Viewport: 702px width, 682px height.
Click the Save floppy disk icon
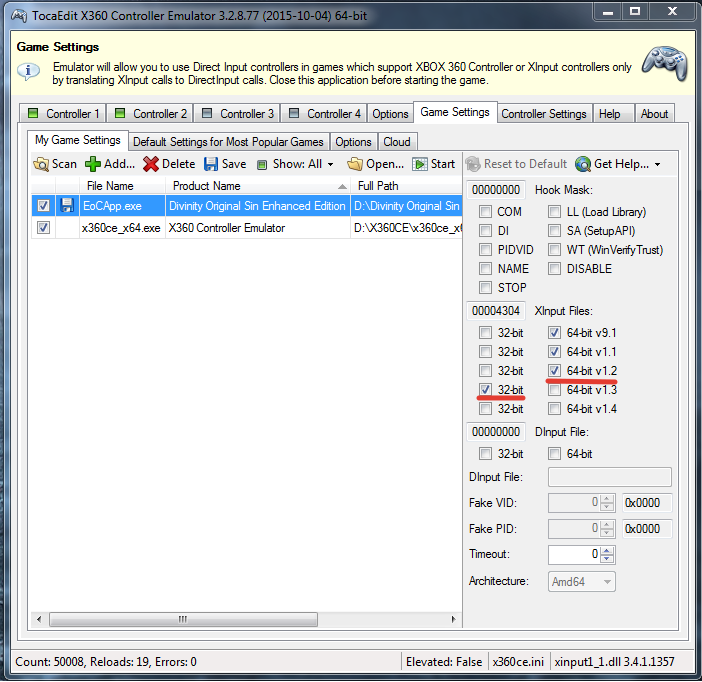coord(210,164)
